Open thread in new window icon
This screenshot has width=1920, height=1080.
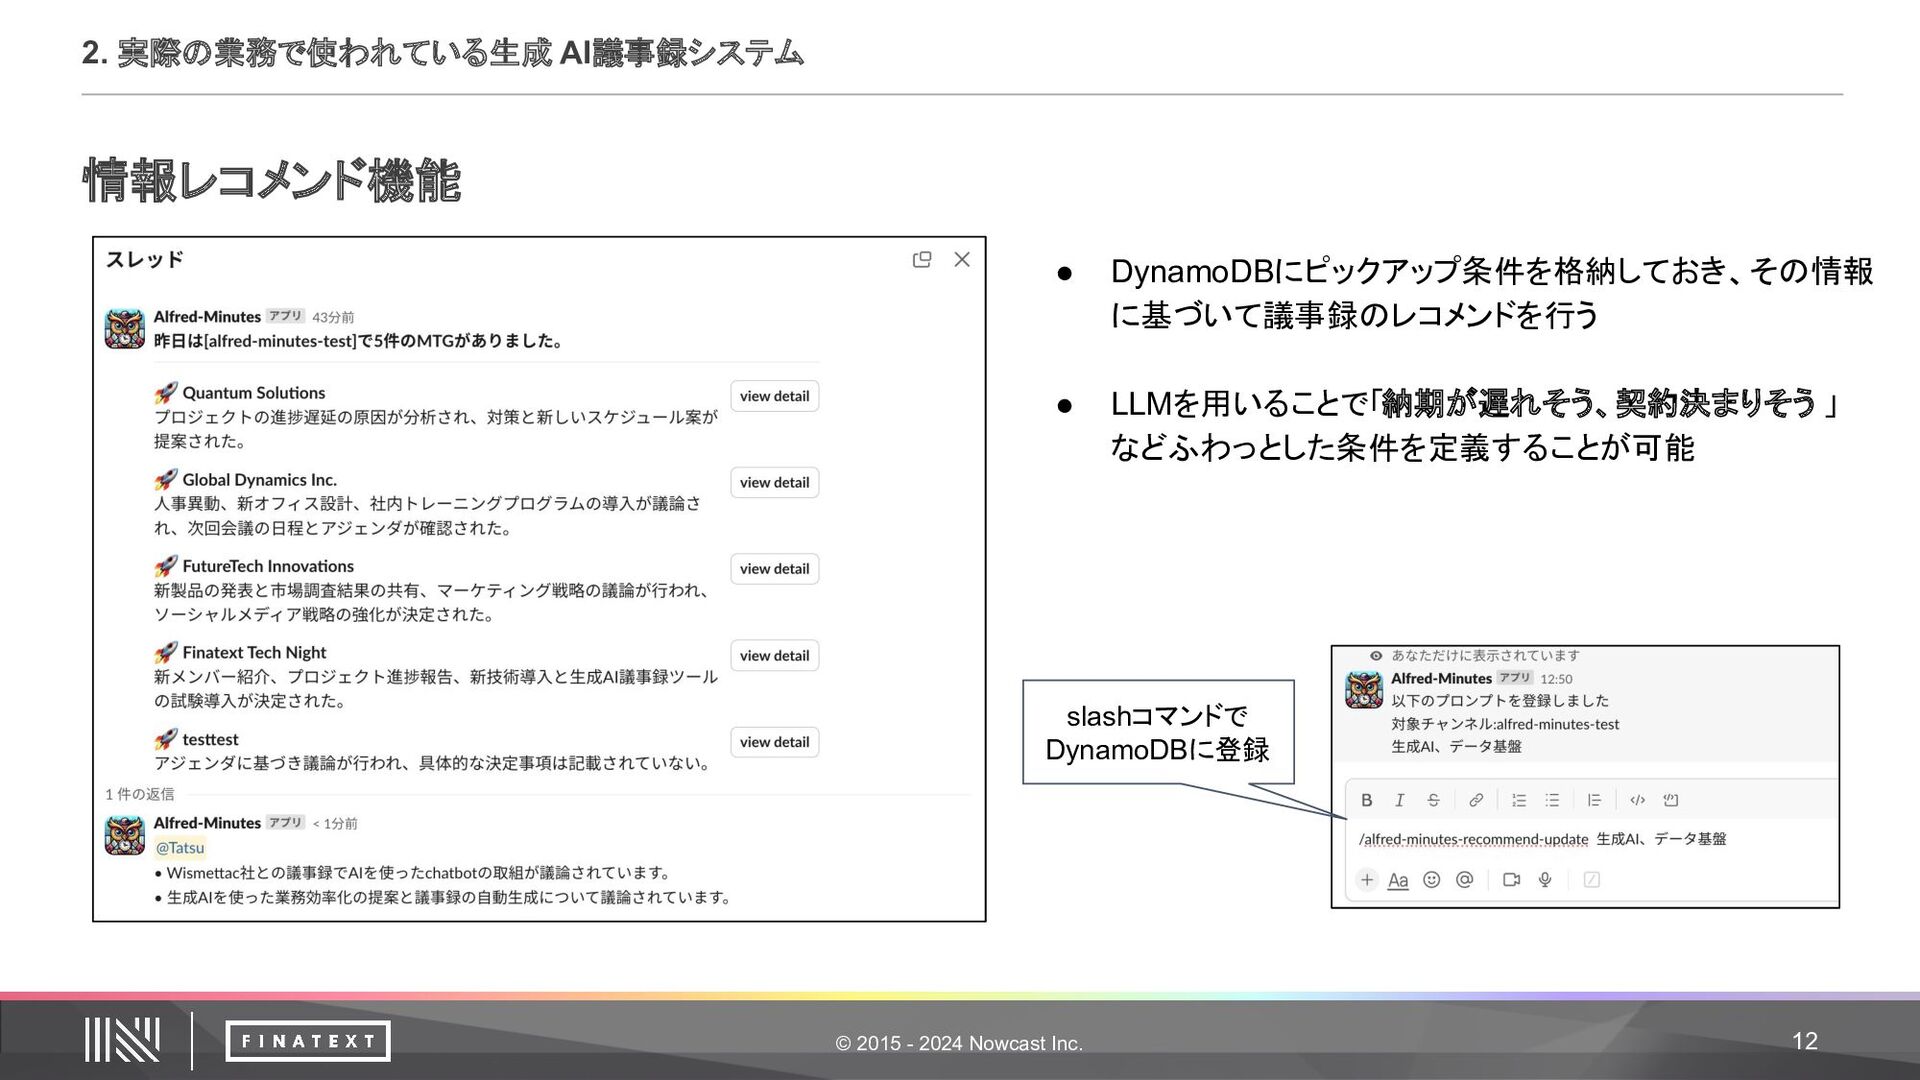tap(922, 260)
